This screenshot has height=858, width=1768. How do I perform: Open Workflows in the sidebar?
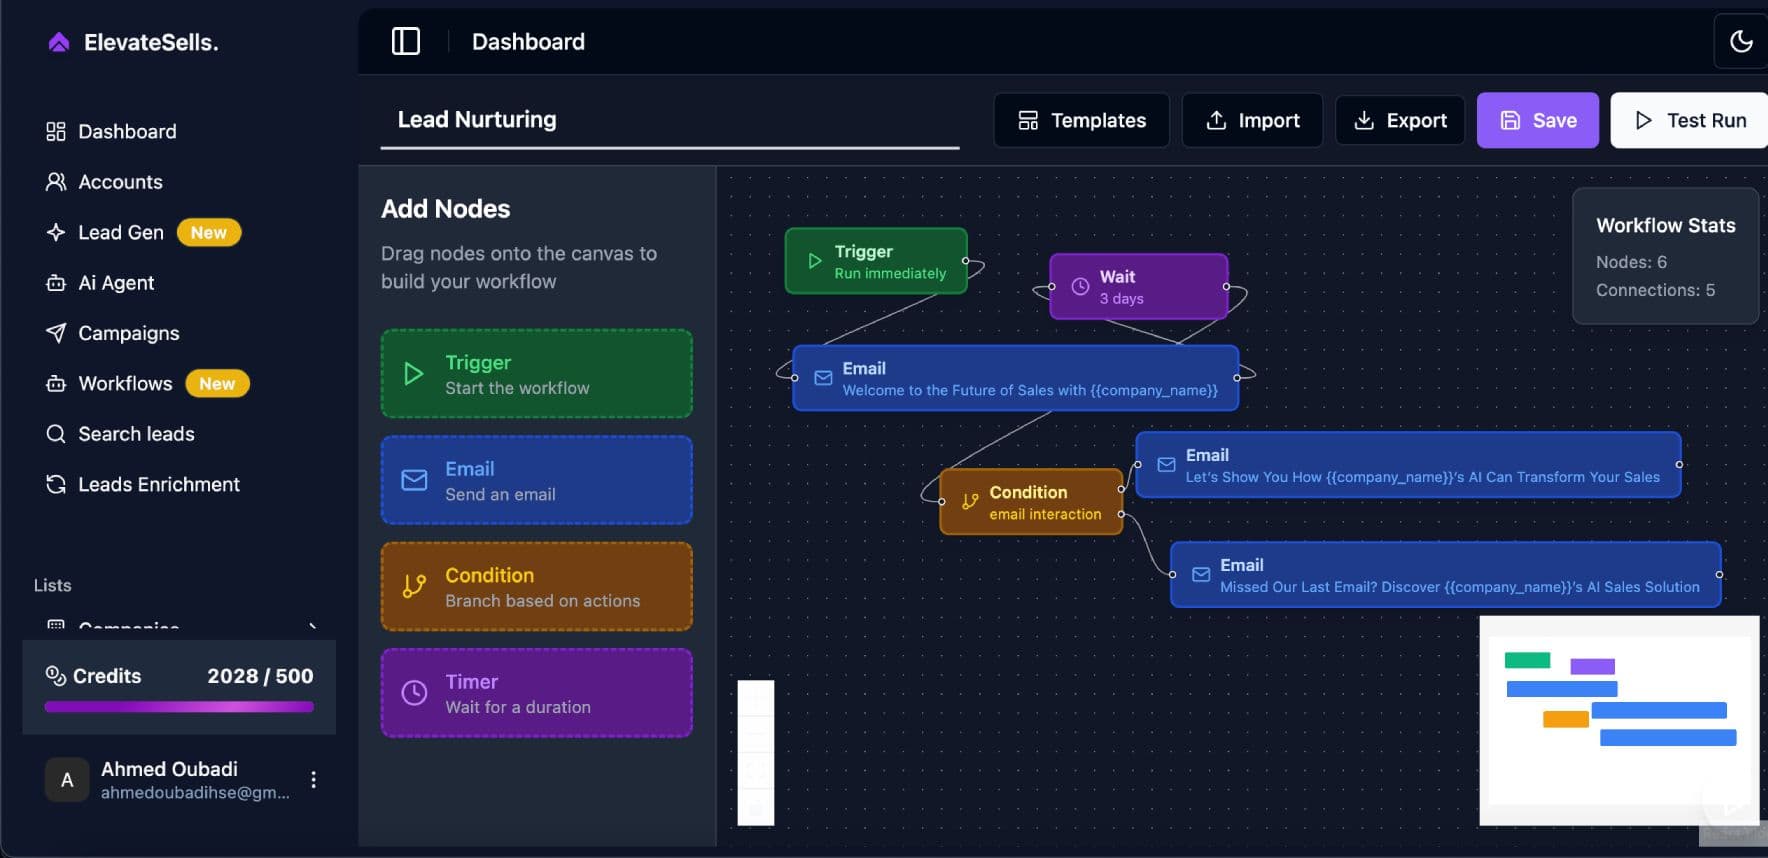(125, 384)
